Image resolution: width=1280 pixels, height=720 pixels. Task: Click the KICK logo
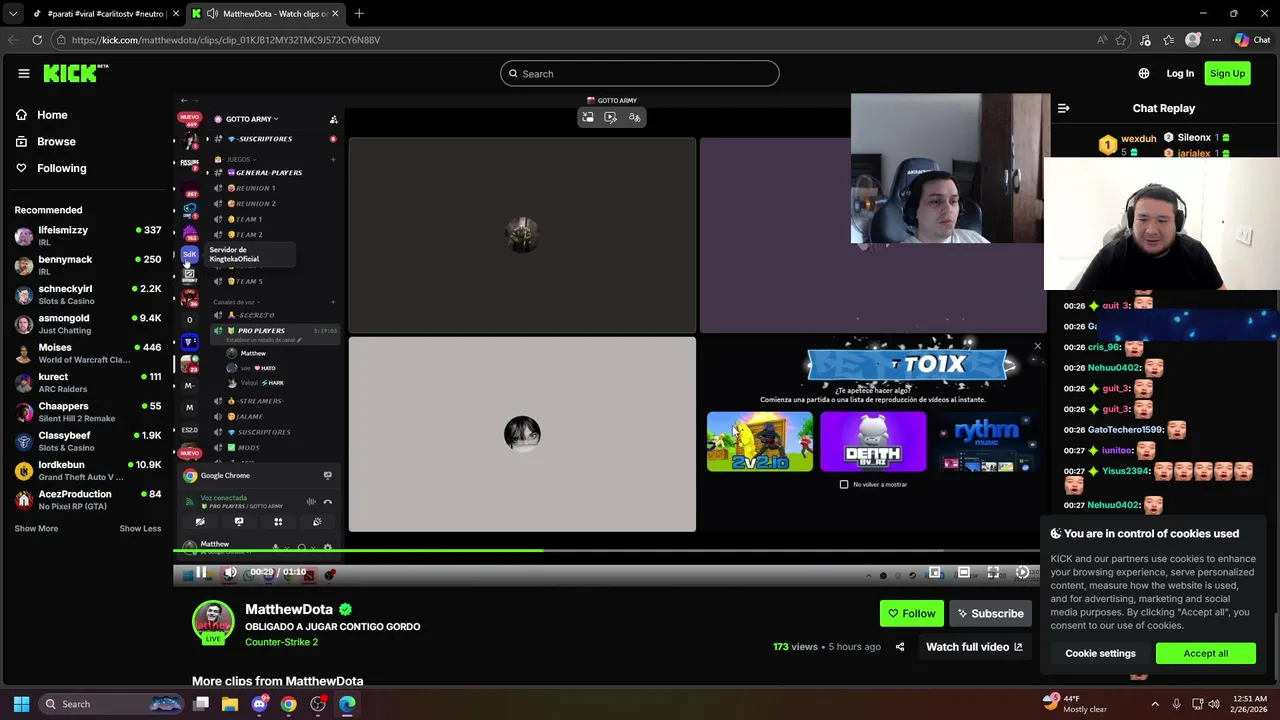click(x=75, y=73)
